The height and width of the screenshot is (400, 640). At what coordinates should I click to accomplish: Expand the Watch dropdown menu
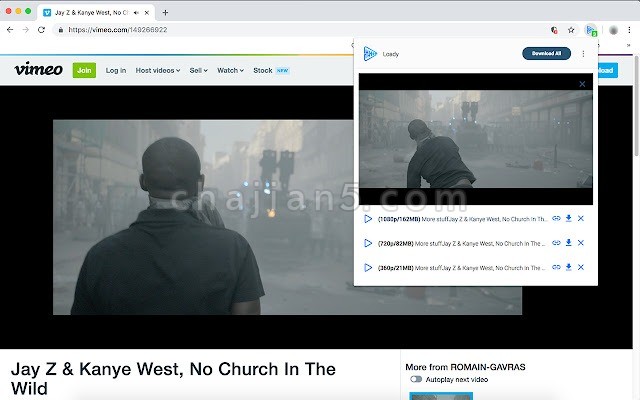tap(230, 71)
